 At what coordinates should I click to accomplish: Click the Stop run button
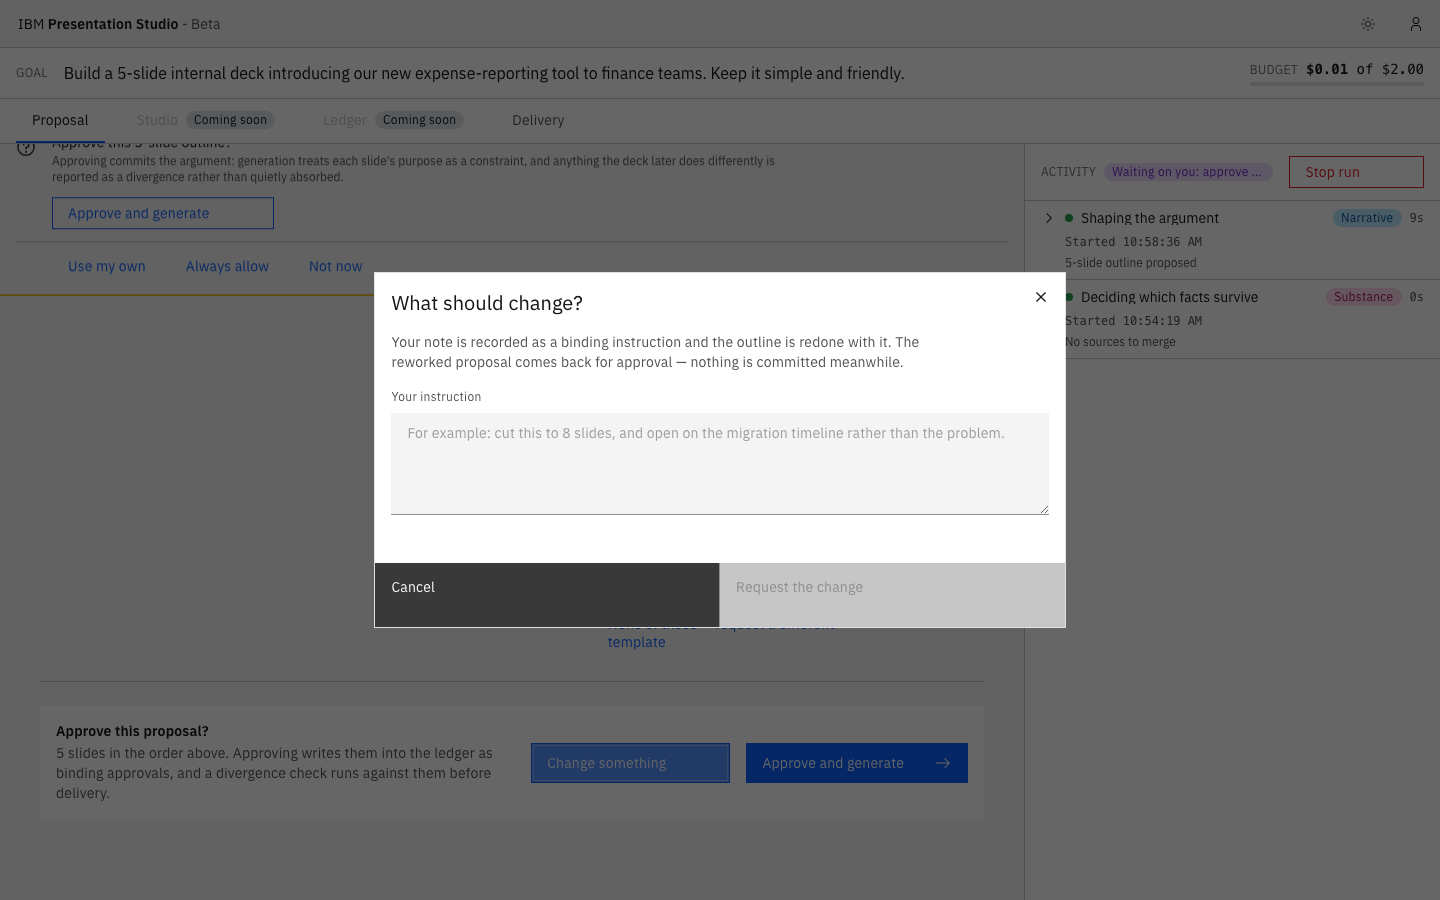[1356, 172]
